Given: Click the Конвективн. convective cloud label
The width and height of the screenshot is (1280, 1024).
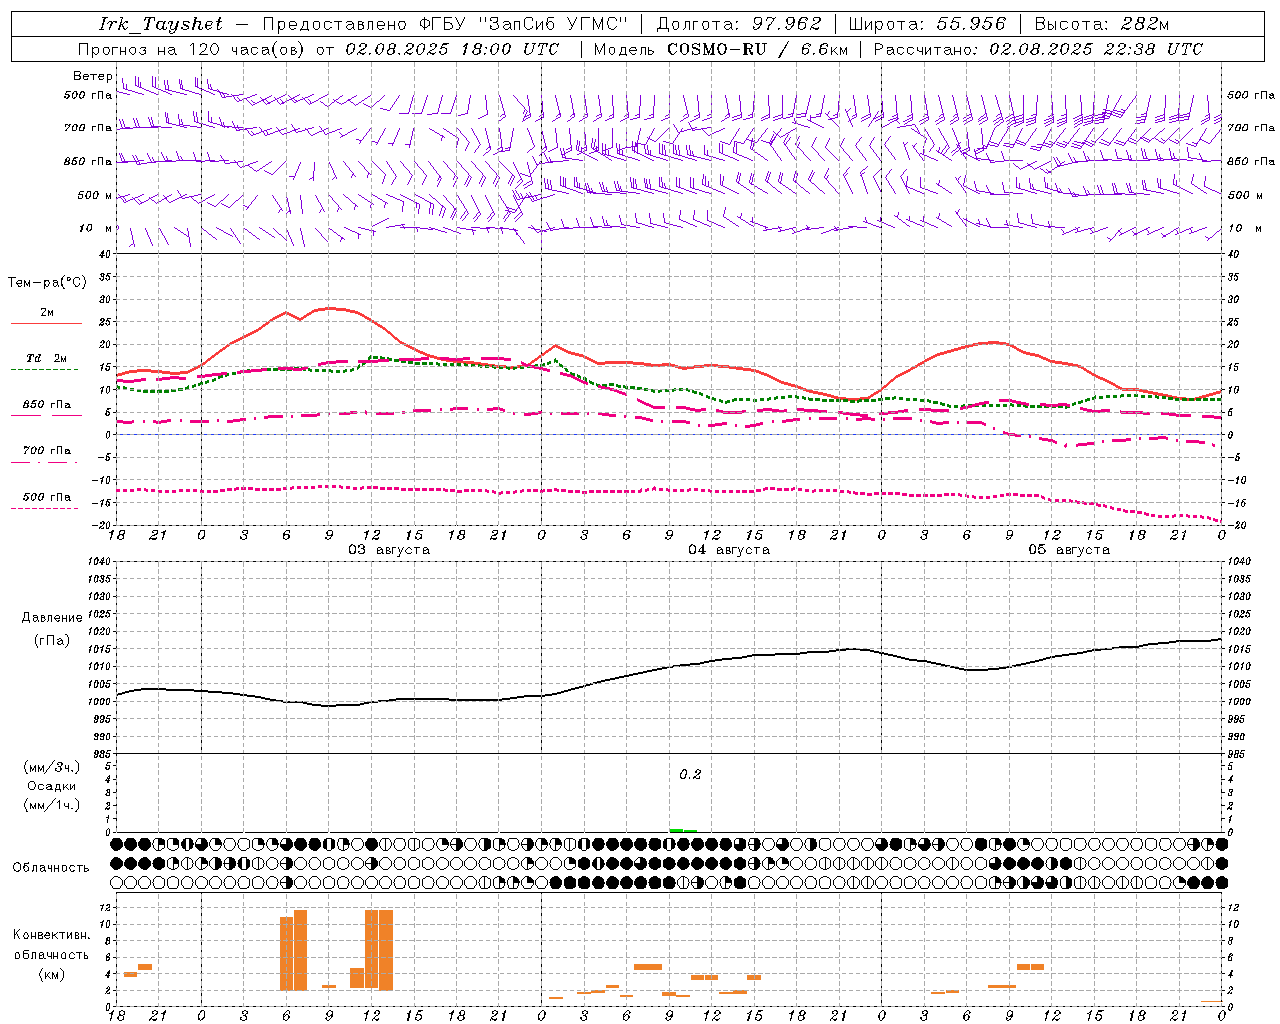Looking at the screenshot, I should coord(51,935).
